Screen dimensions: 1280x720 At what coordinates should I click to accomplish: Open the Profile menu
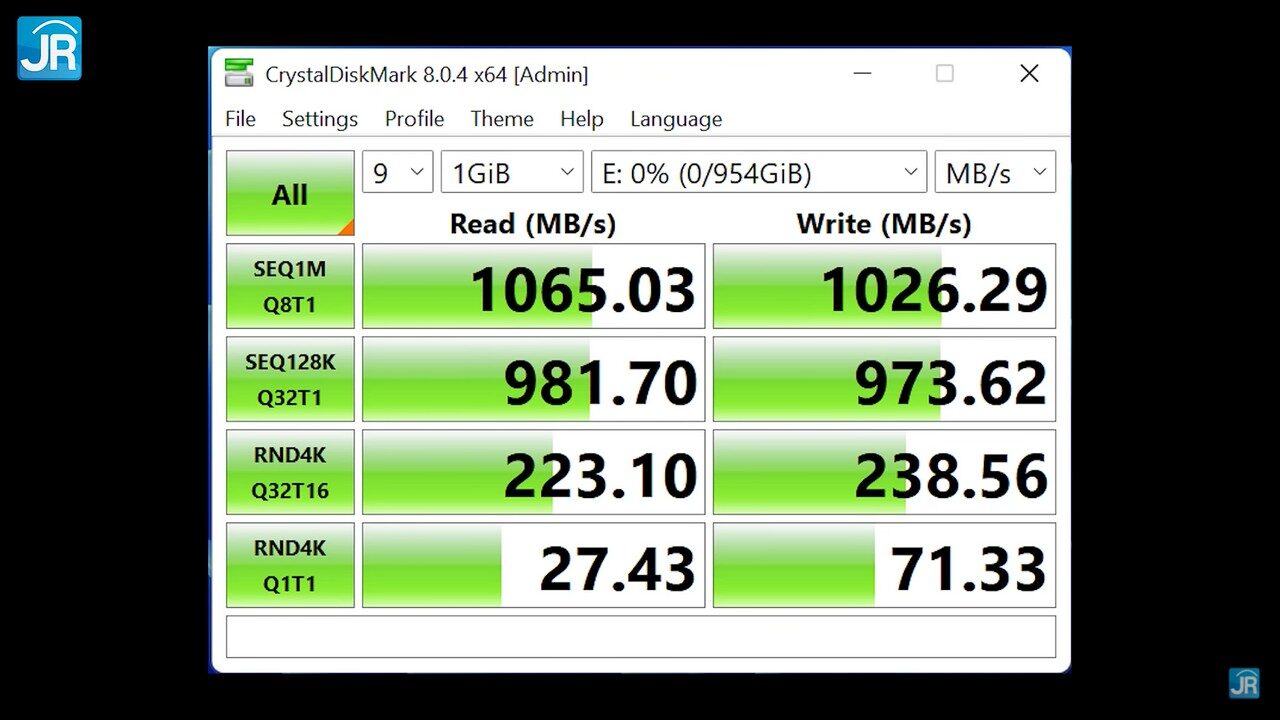[414, 119]
